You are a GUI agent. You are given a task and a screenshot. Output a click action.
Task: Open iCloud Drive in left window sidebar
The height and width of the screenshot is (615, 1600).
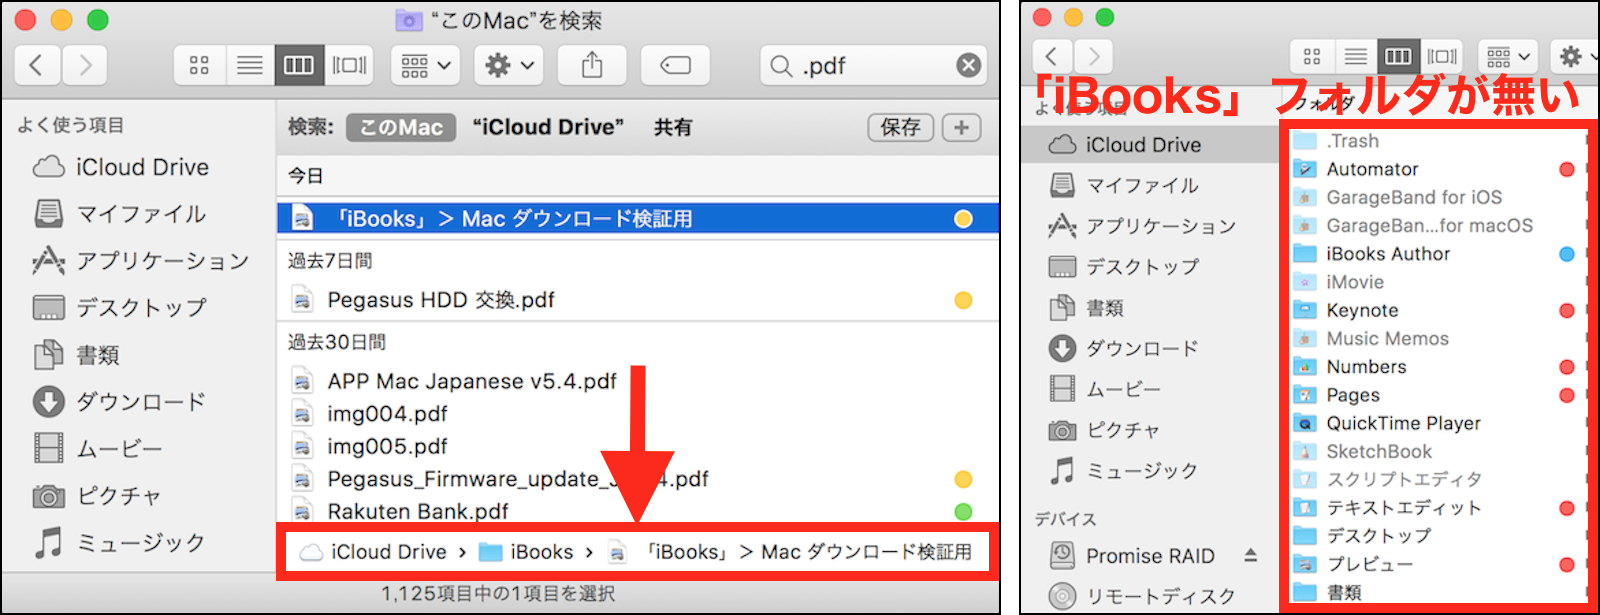(121, 167)
